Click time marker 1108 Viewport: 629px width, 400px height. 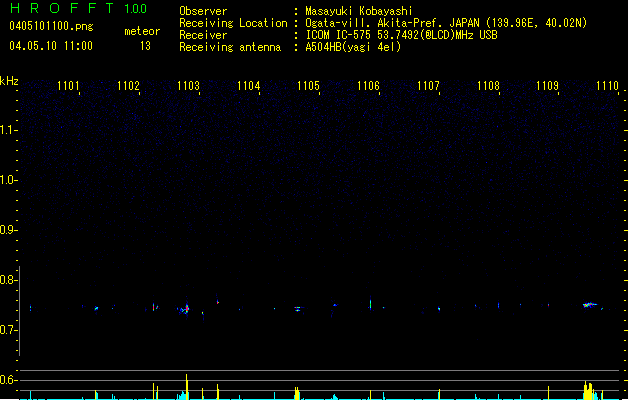(x=488, y=86)
